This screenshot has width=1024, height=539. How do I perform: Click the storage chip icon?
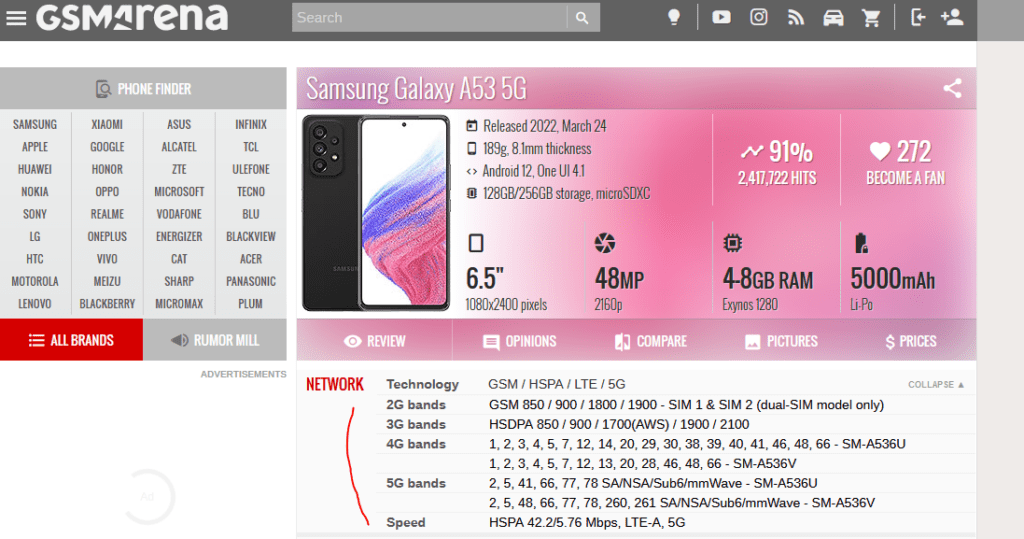coord(472,193)
